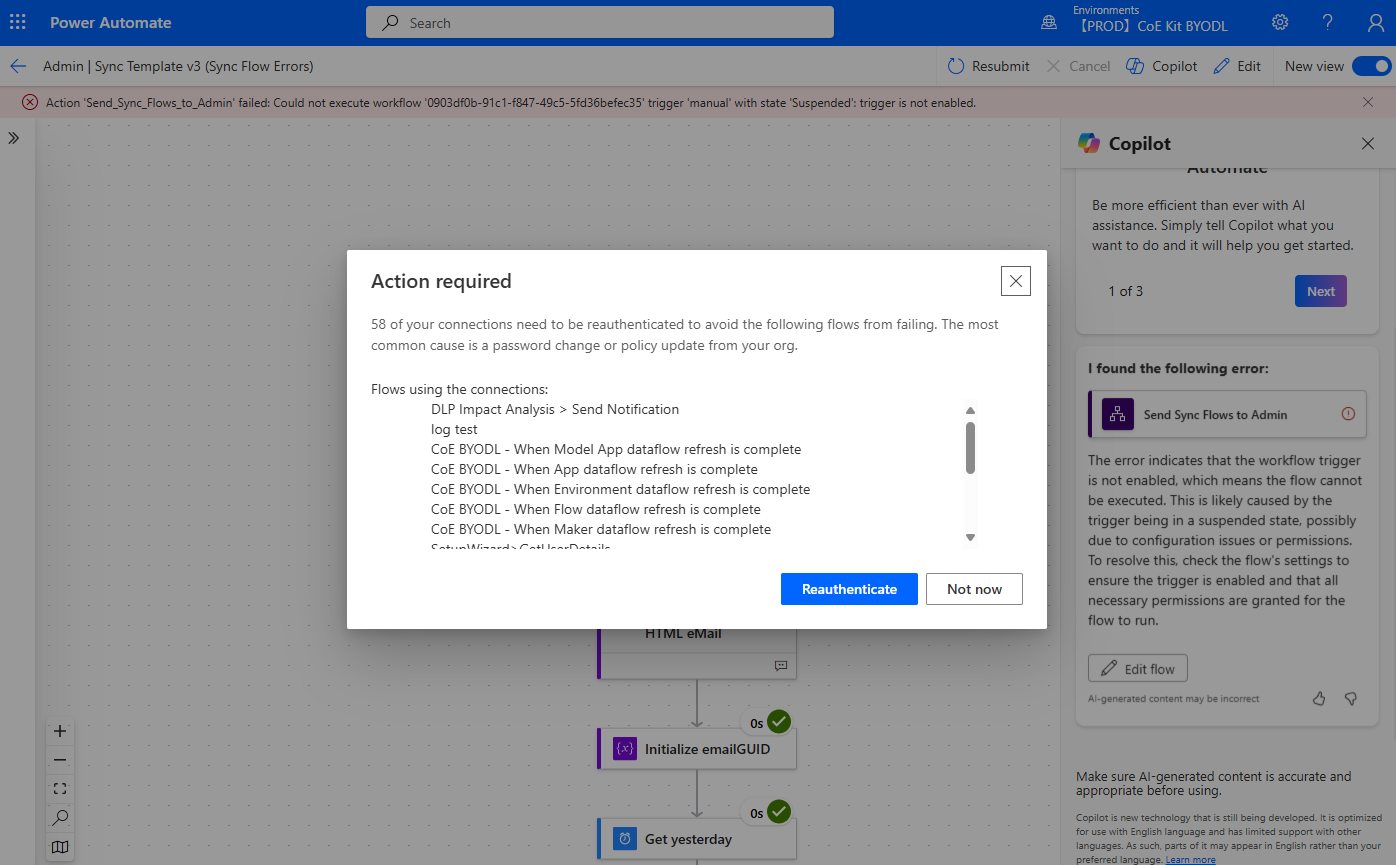Click Edit in the command bar
1396x865 pixels.
(x=1237, y=66)
